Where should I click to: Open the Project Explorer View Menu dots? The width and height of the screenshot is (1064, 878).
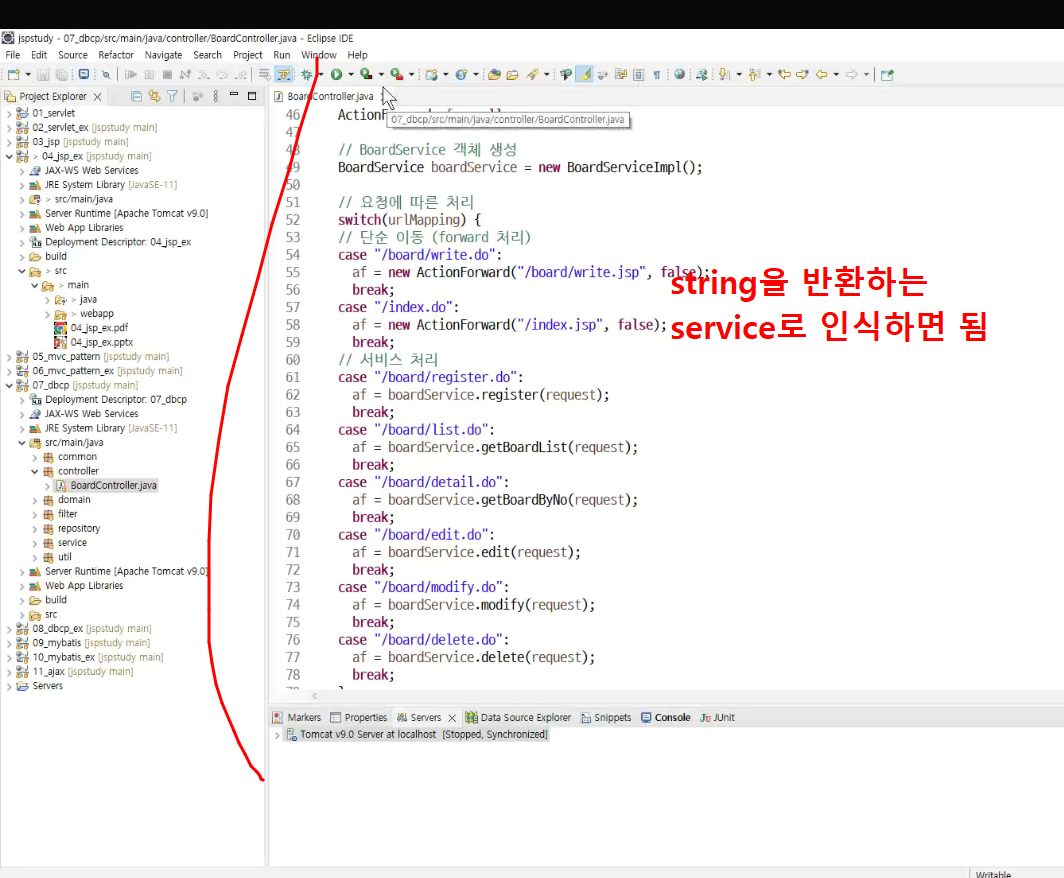(x=216, y=96)
